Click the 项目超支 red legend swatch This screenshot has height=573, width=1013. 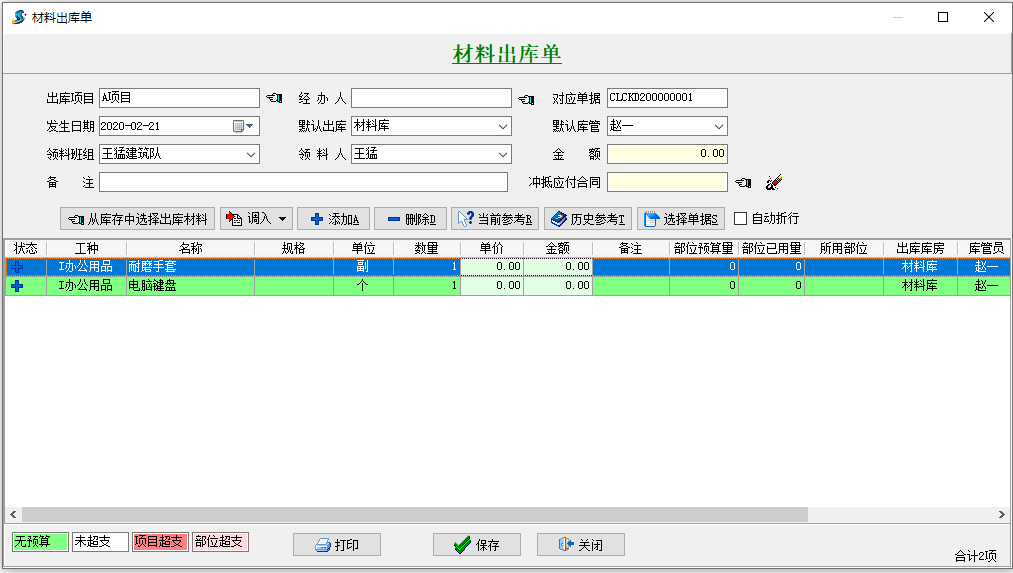159,542
